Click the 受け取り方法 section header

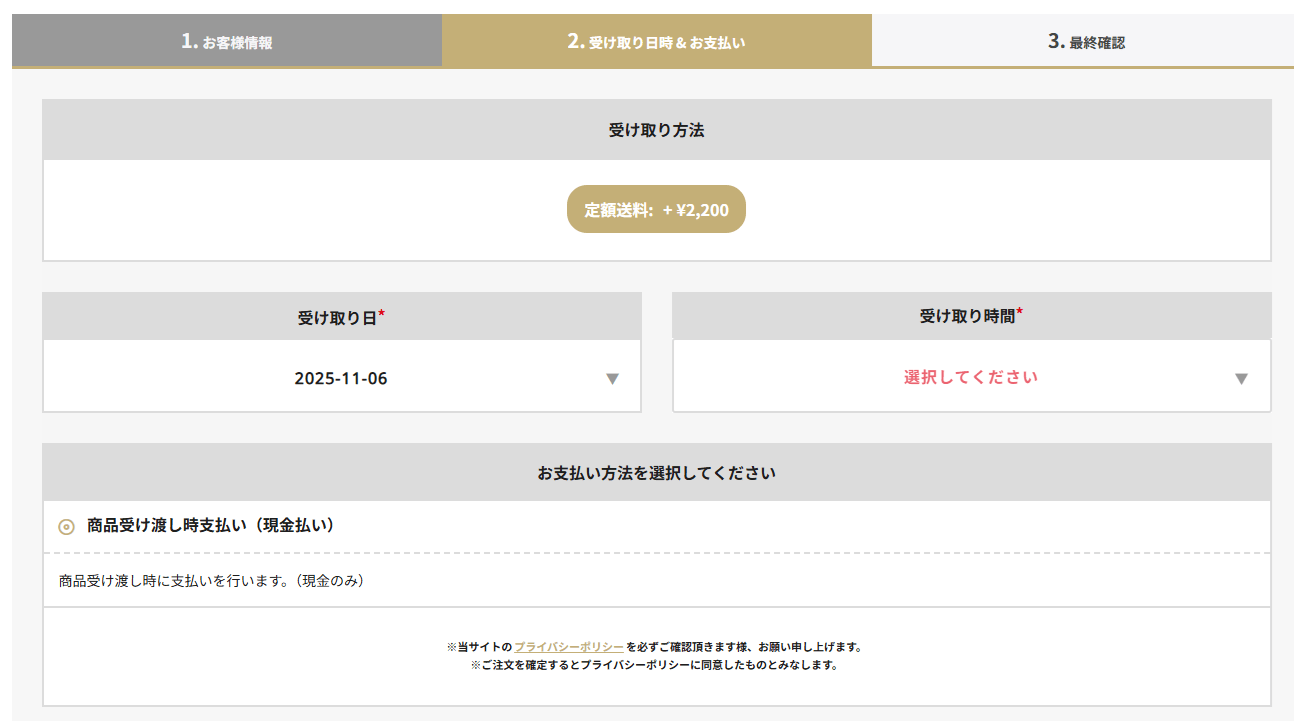click(x=656, y=130)
